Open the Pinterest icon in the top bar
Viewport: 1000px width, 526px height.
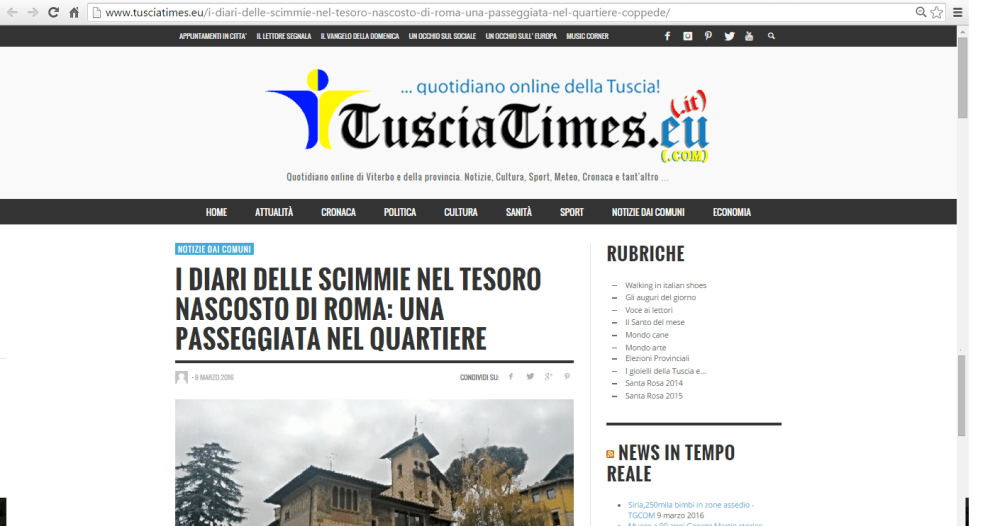click(x=708, y=36)
